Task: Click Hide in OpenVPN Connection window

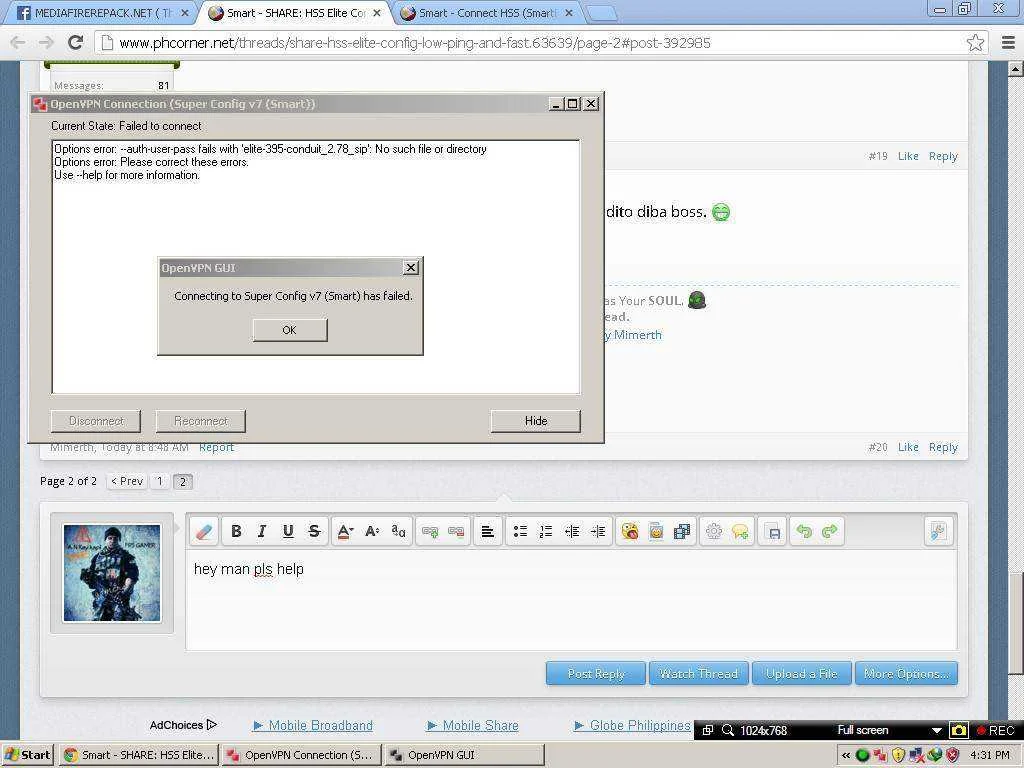Action: (536, 421)
